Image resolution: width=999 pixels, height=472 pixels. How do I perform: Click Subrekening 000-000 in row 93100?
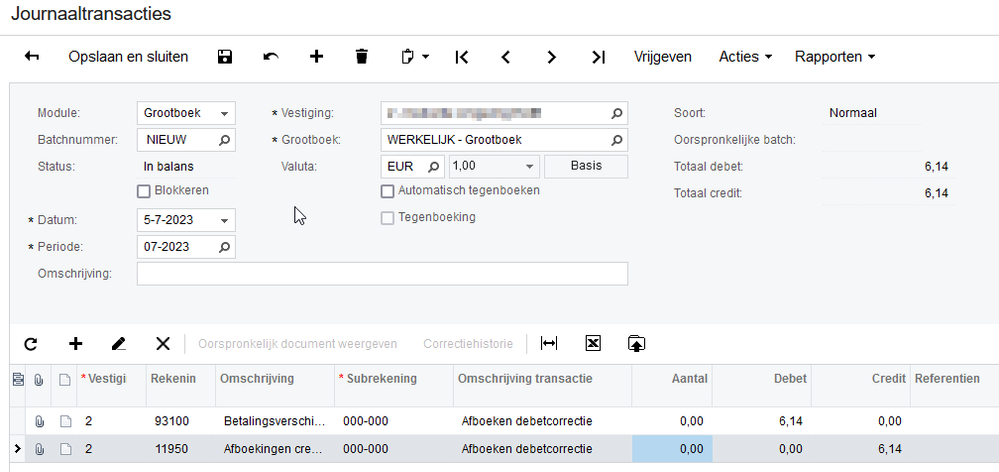[394, 421]
